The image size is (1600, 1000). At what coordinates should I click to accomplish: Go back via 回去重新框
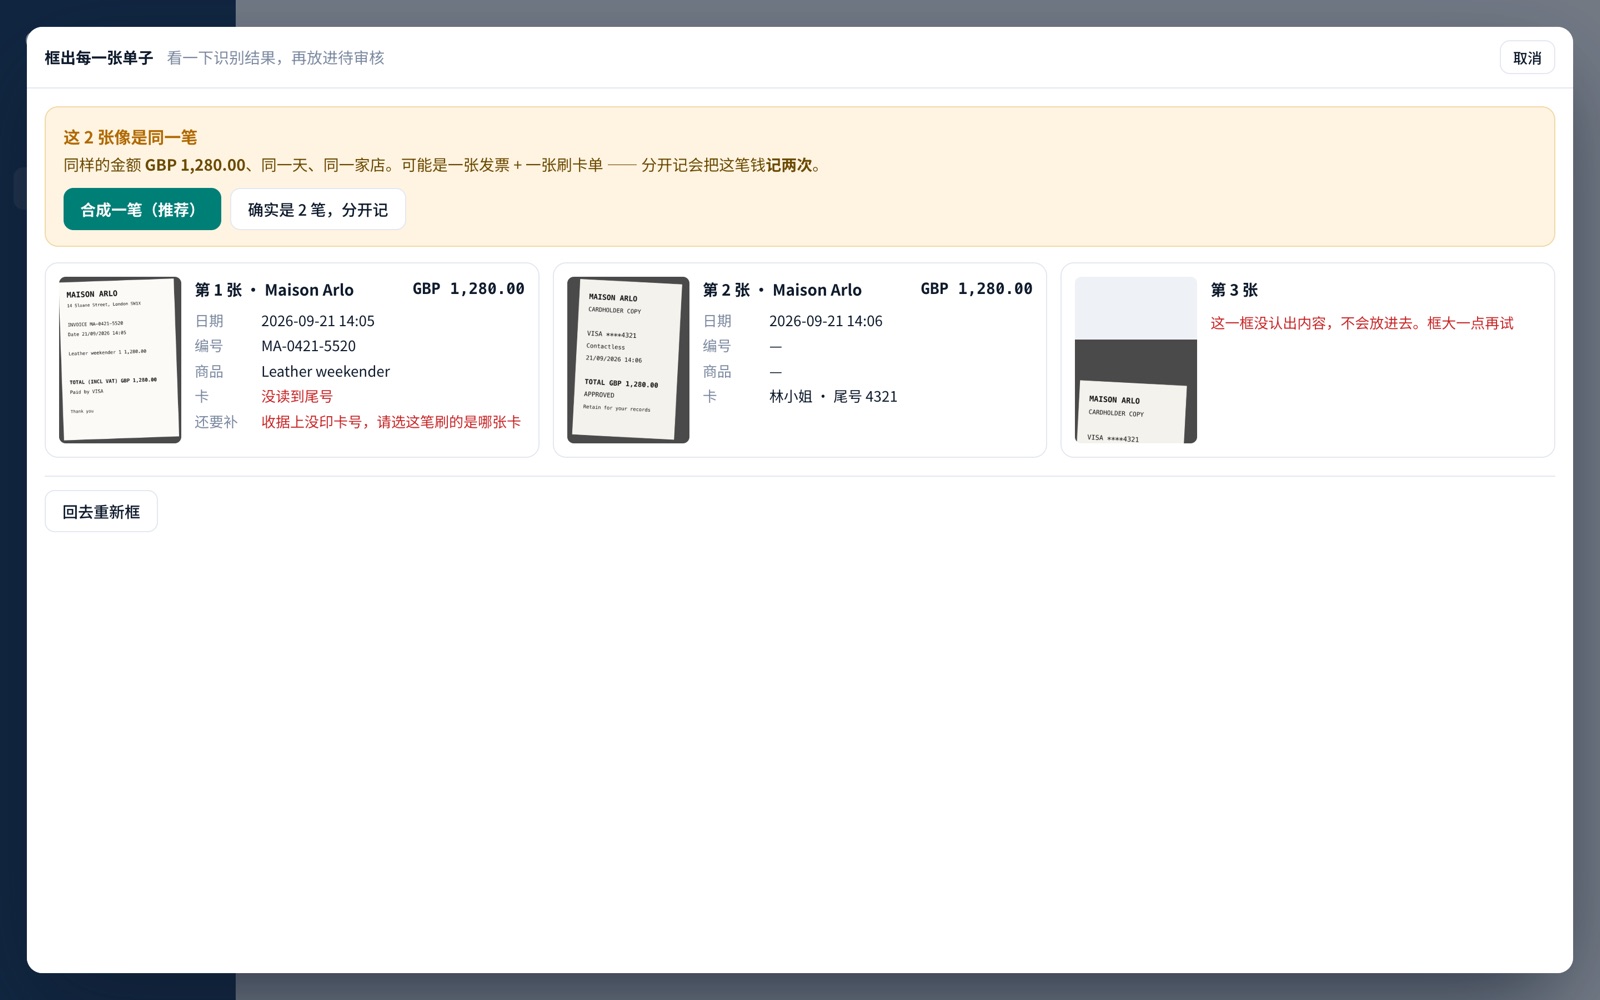[x=101, y=511]
